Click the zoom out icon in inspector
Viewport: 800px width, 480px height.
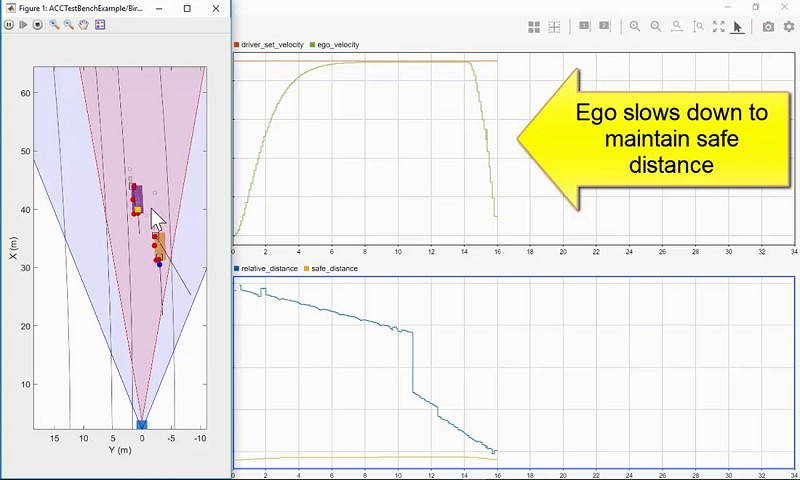(x=656, y=27)
